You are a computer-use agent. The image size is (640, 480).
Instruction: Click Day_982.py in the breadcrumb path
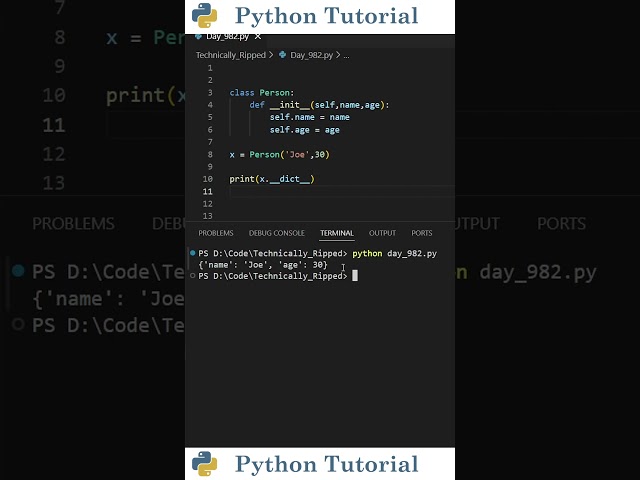(x=311, y=55)
